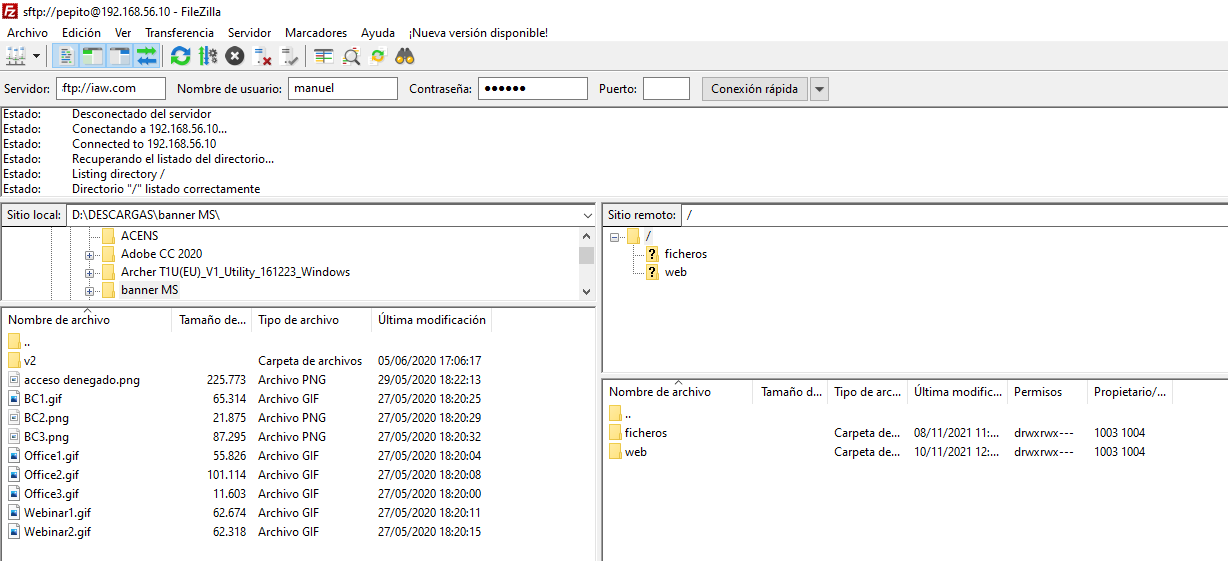
Task: Open the Transferencia menu
Action: pyautogui.click(x=179, y=33)
